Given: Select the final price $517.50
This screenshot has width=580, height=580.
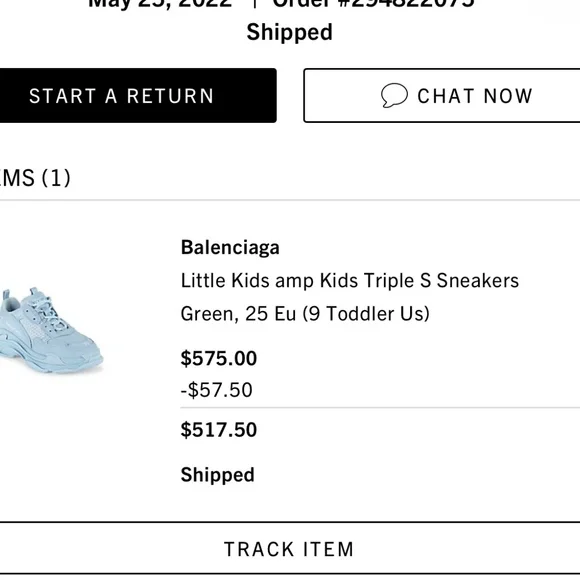Looking at the screenshot, I should click(x=219, y=430).
